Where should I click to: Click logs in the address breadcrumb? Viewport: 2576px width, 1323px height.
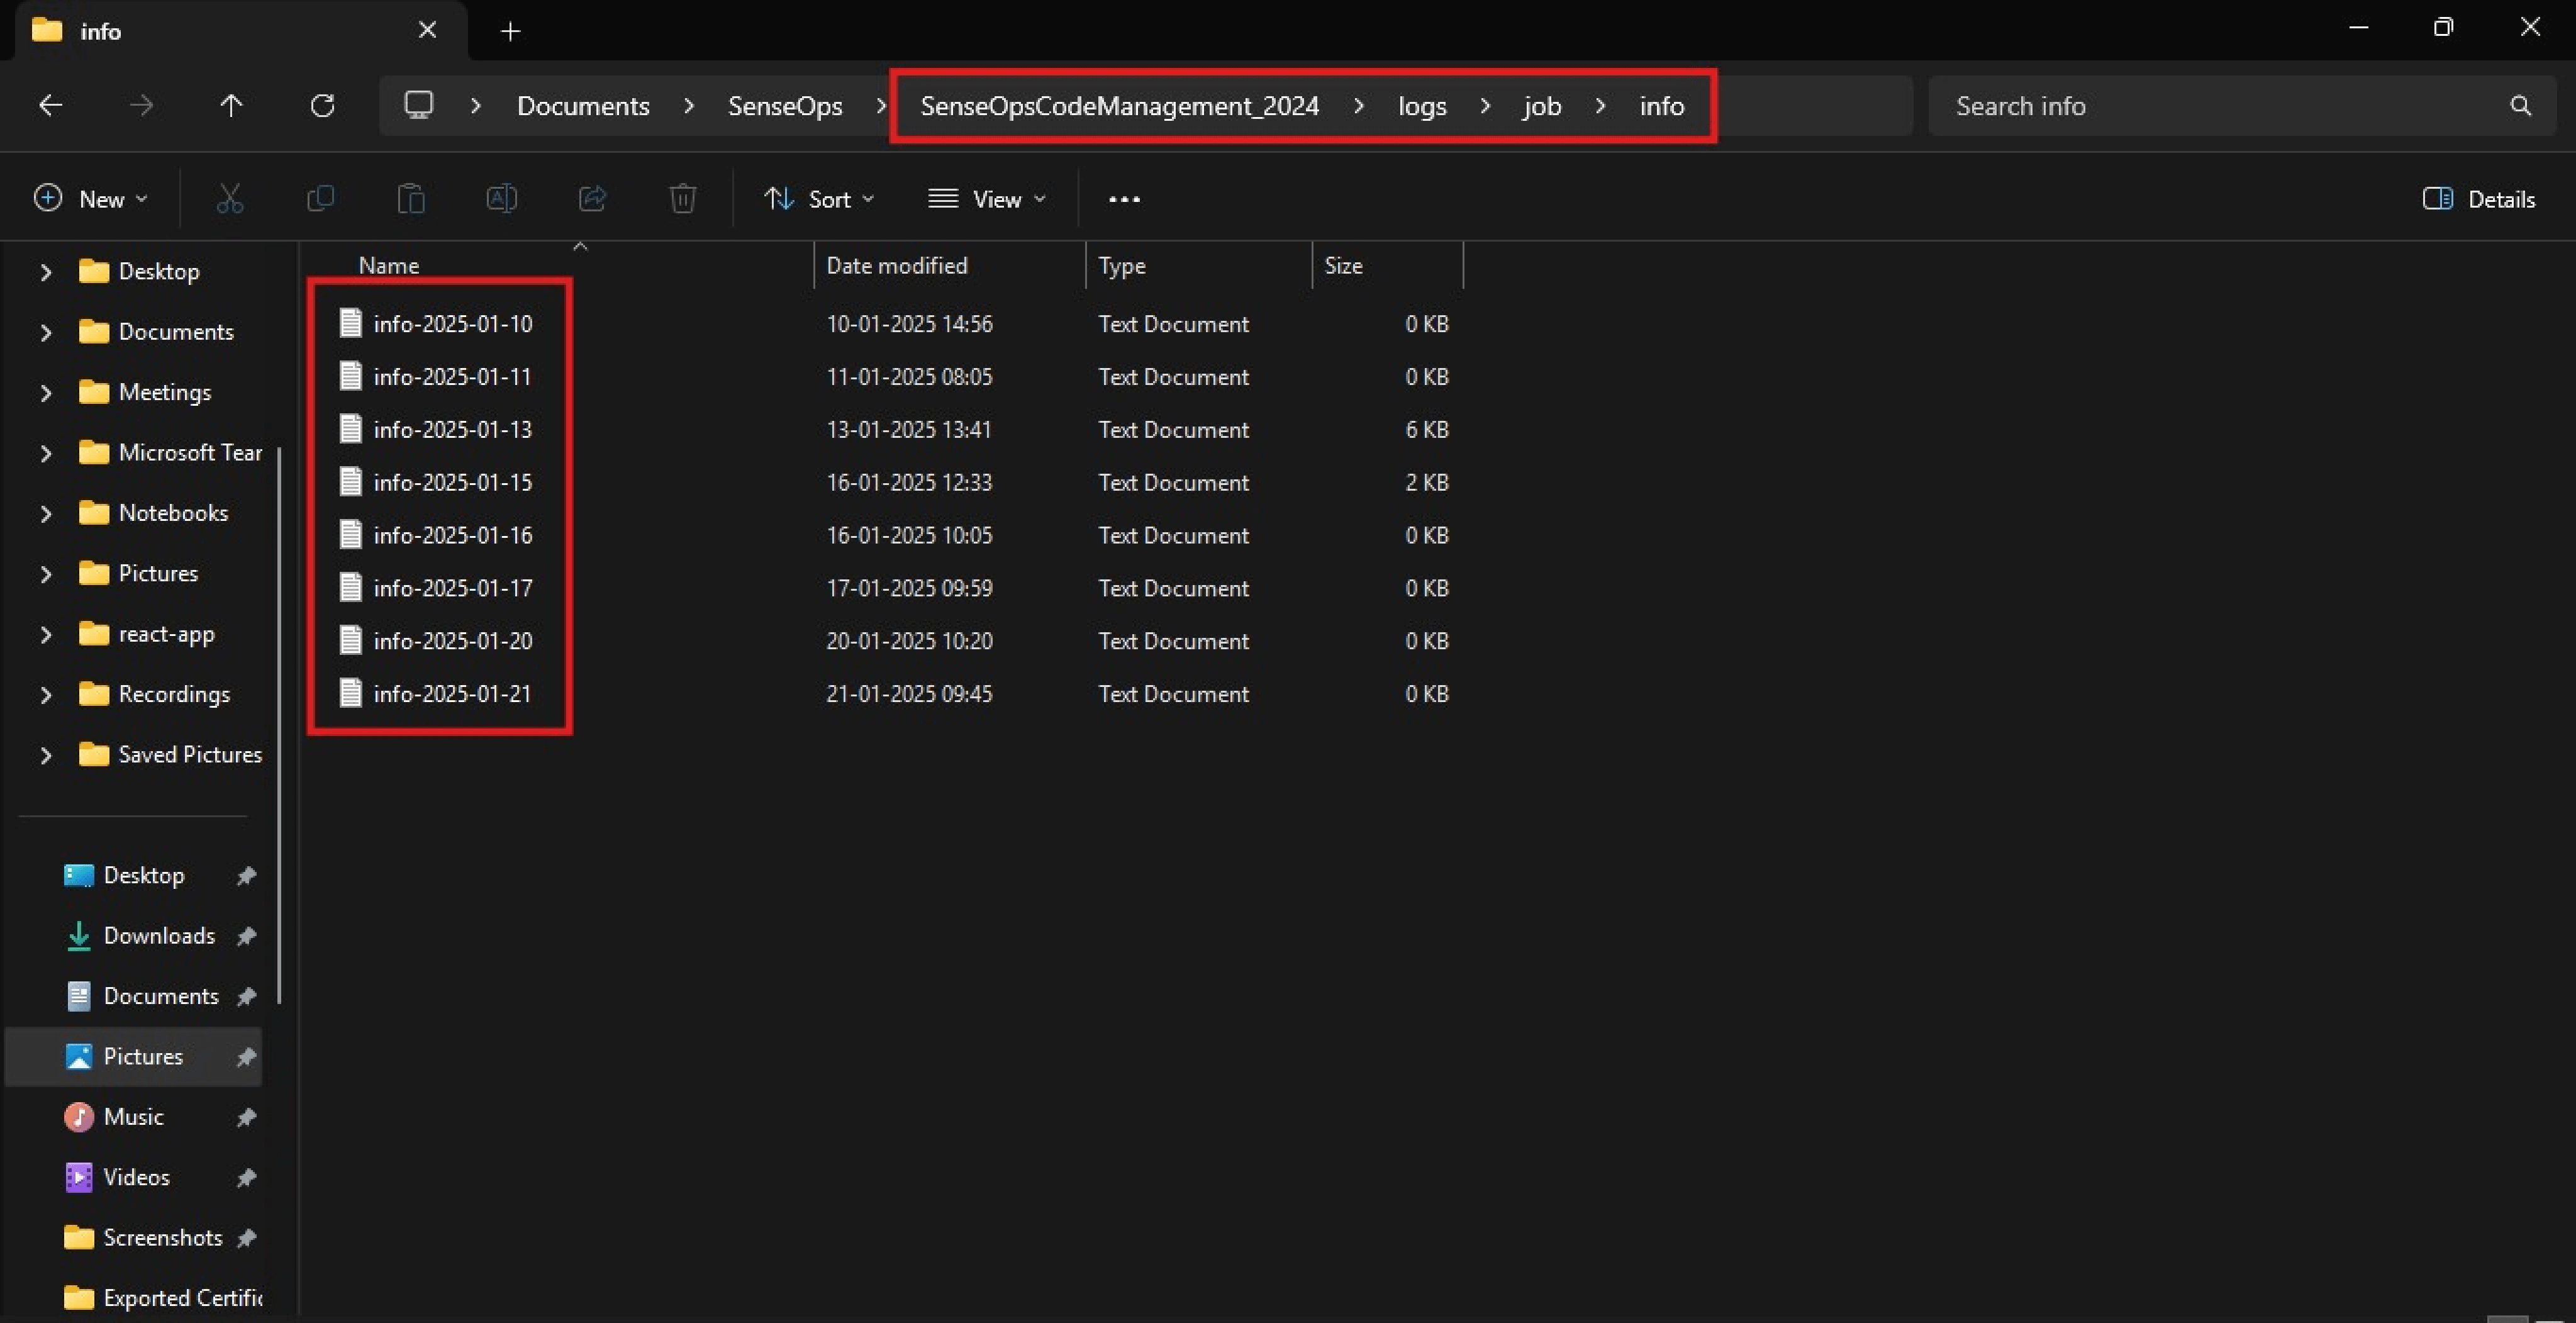(x=1422, y=106)
